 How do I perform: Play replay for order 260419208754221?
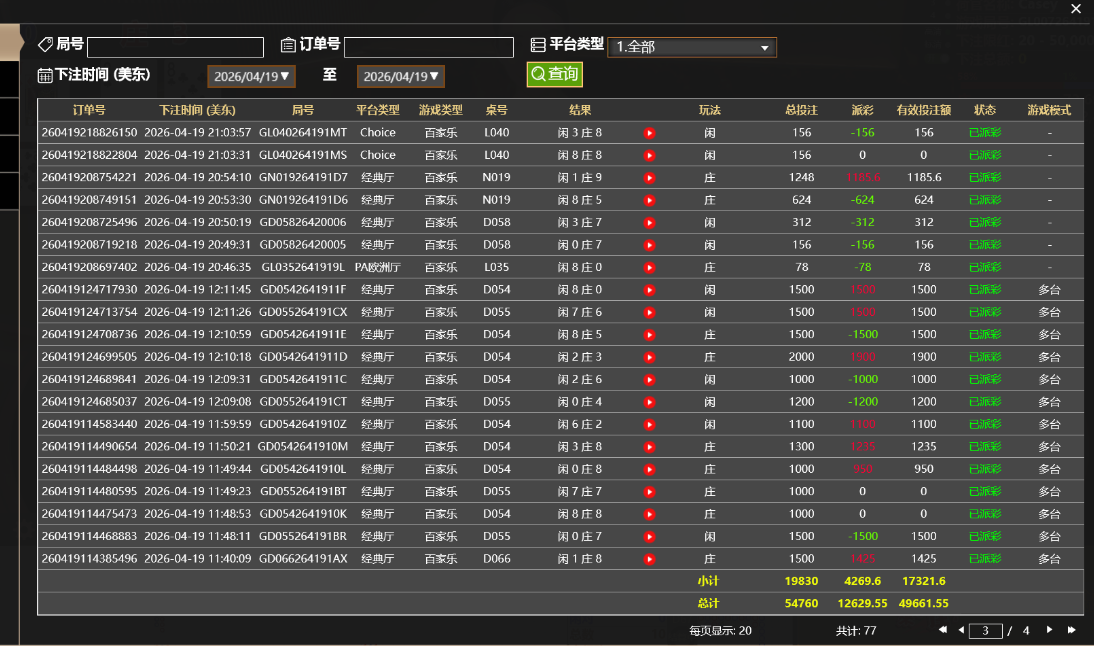[649, 178]
